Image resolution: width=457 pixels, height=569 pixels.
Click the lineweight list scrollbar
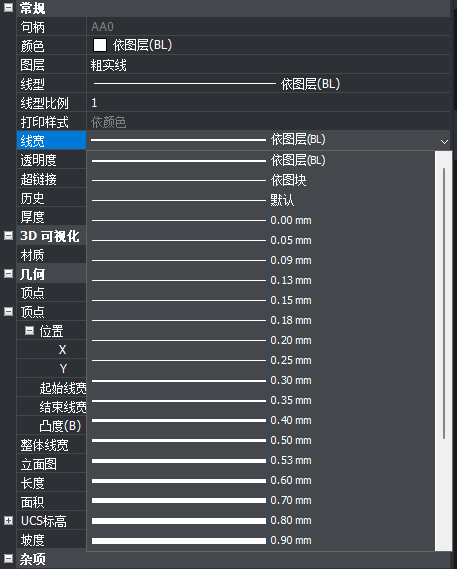(x=444, y=303)
